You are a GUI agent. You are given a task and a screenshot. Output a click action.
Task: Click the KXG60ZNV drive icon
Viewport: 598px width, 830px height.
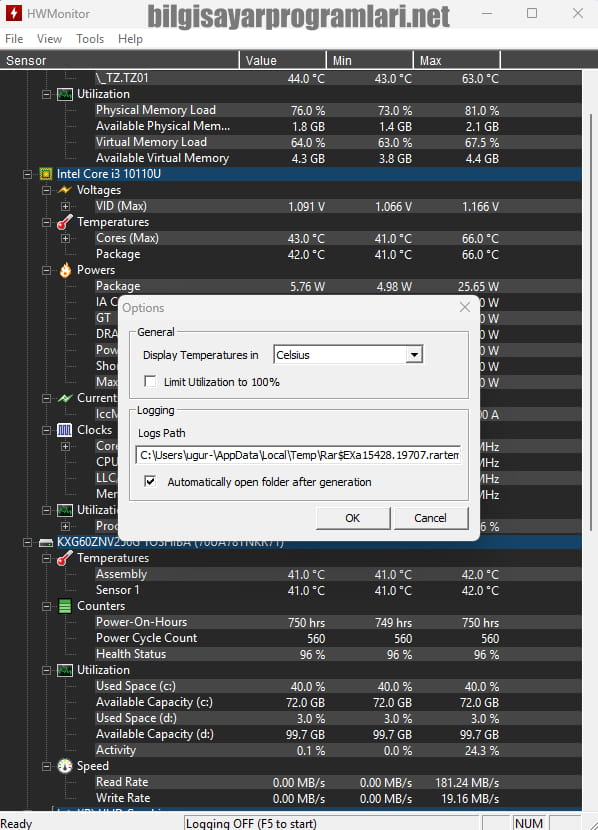pyautogui.click(x=46, y=543)
